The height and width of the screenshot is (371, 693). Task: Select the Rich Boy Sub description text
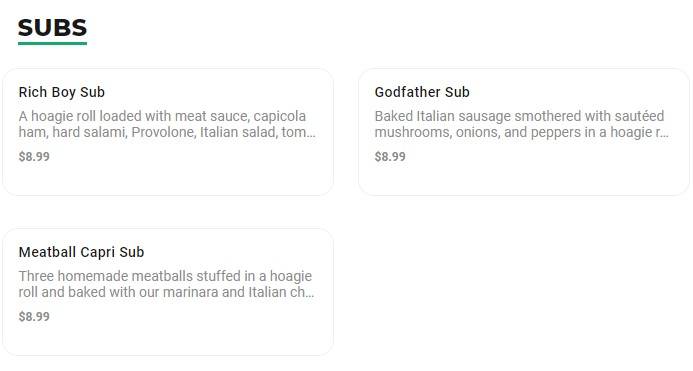(167, 124)
